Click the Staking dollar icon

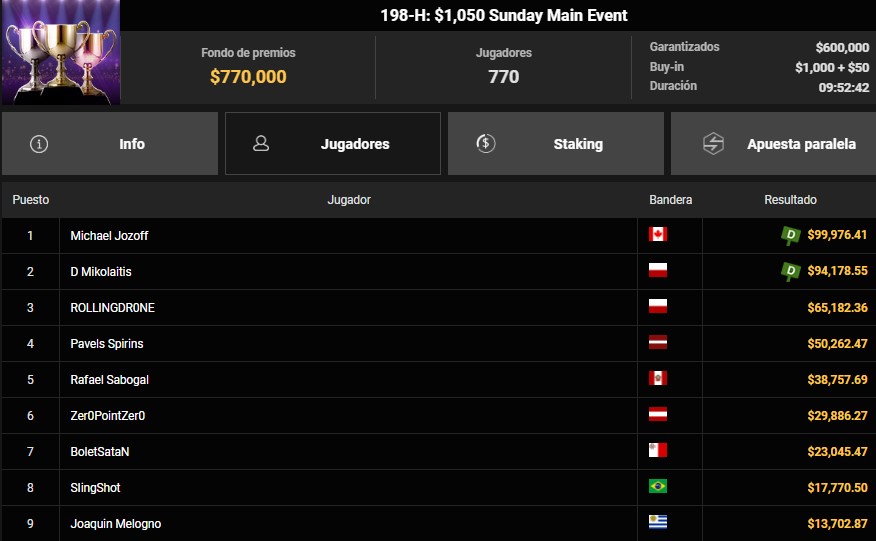(485, 144)
